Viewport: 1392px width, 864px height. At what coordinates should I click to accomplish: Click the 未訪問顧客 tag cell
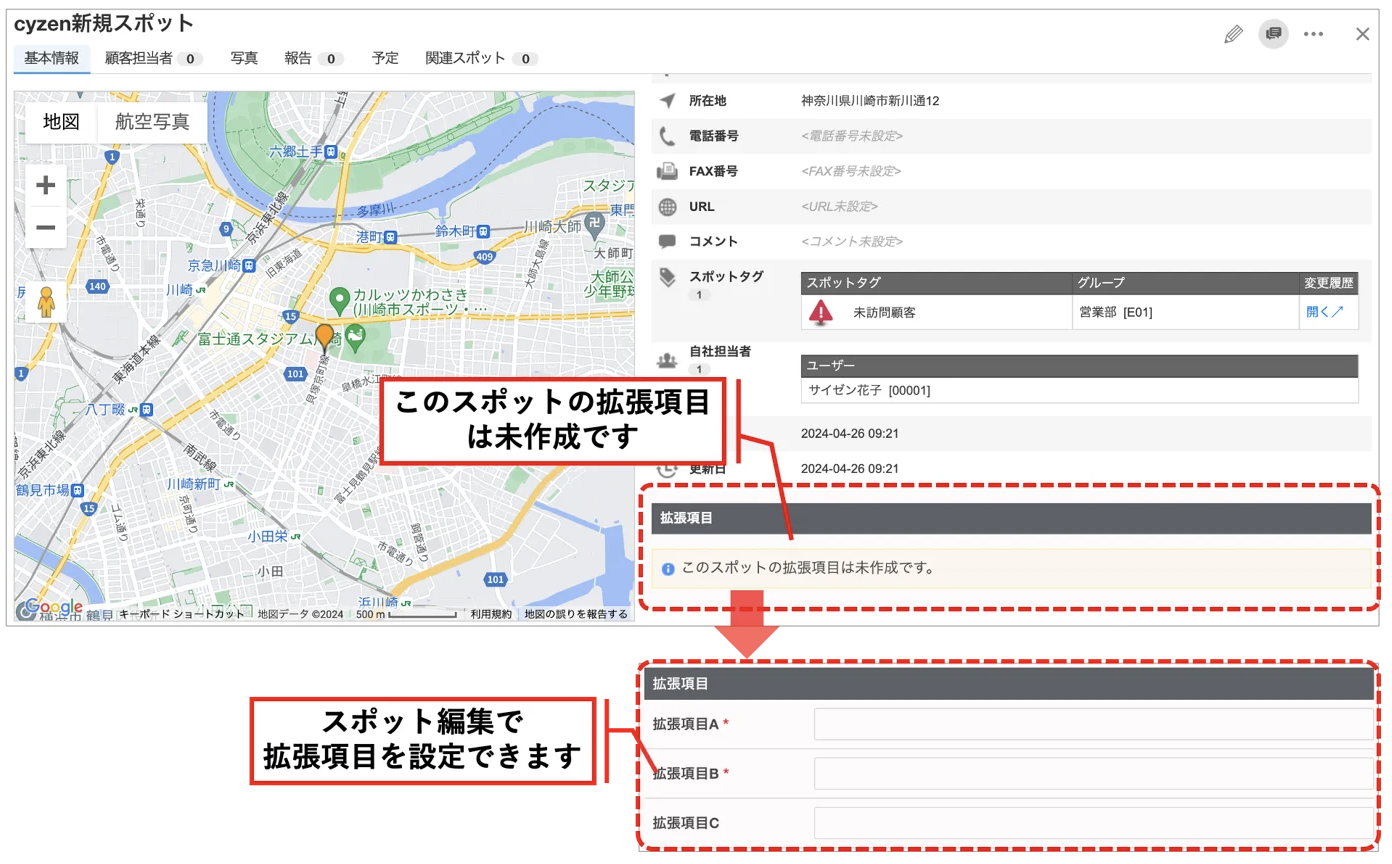[x=936, y=312]
